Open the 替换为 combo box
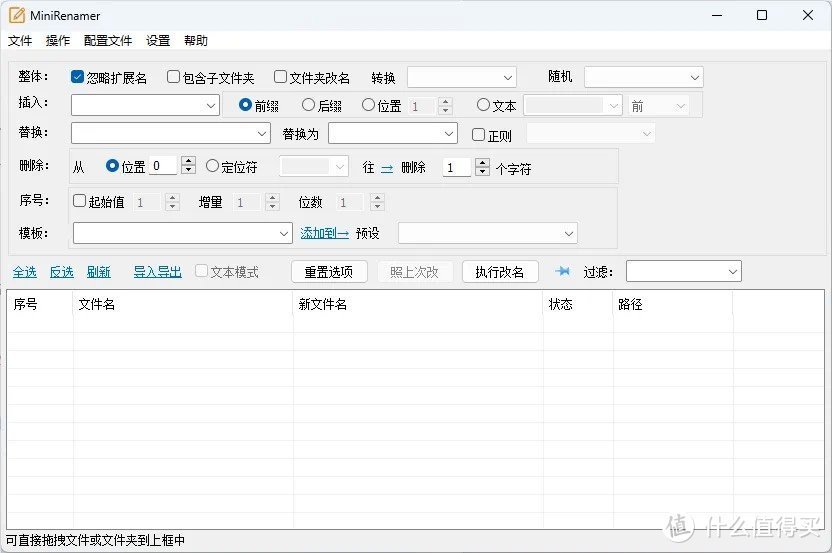The image size is (832, 553). [x=393, y=133]
